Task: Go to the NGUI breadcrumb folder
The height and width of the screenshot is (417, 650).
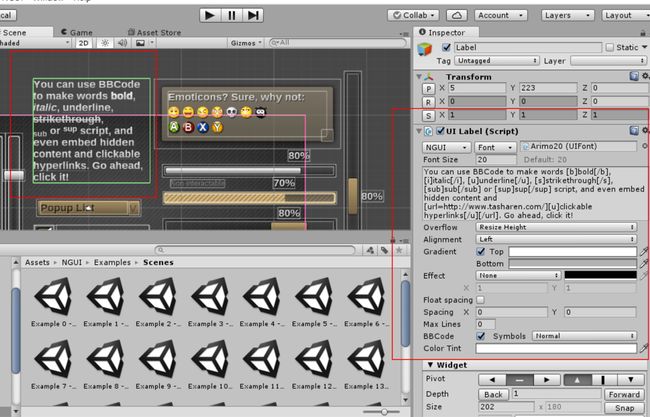Action: (71, 262)
